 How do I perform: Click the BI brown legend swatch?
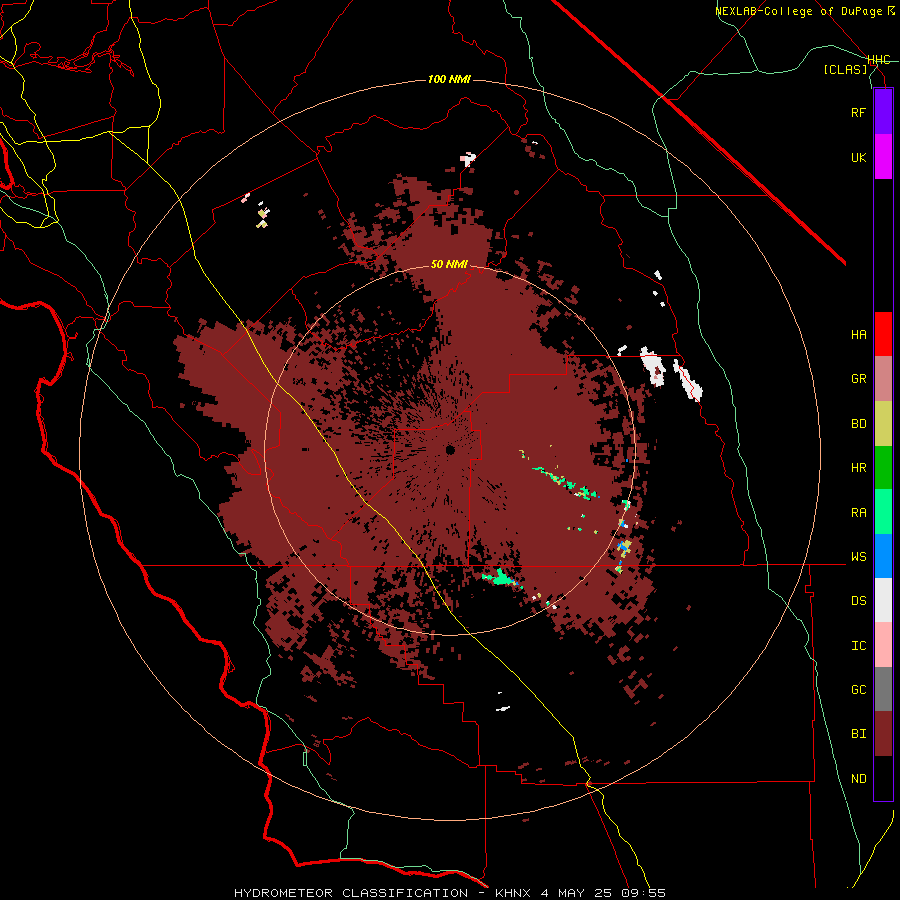883,734
